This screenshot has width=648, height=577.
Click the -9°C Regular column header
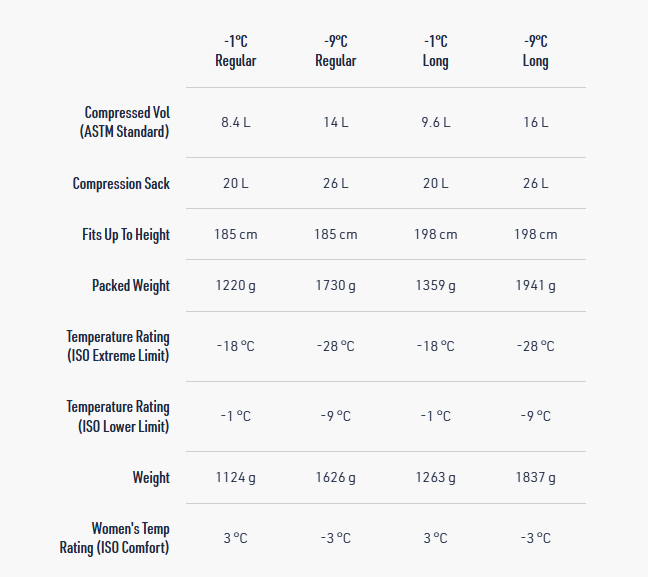point(336,51)
